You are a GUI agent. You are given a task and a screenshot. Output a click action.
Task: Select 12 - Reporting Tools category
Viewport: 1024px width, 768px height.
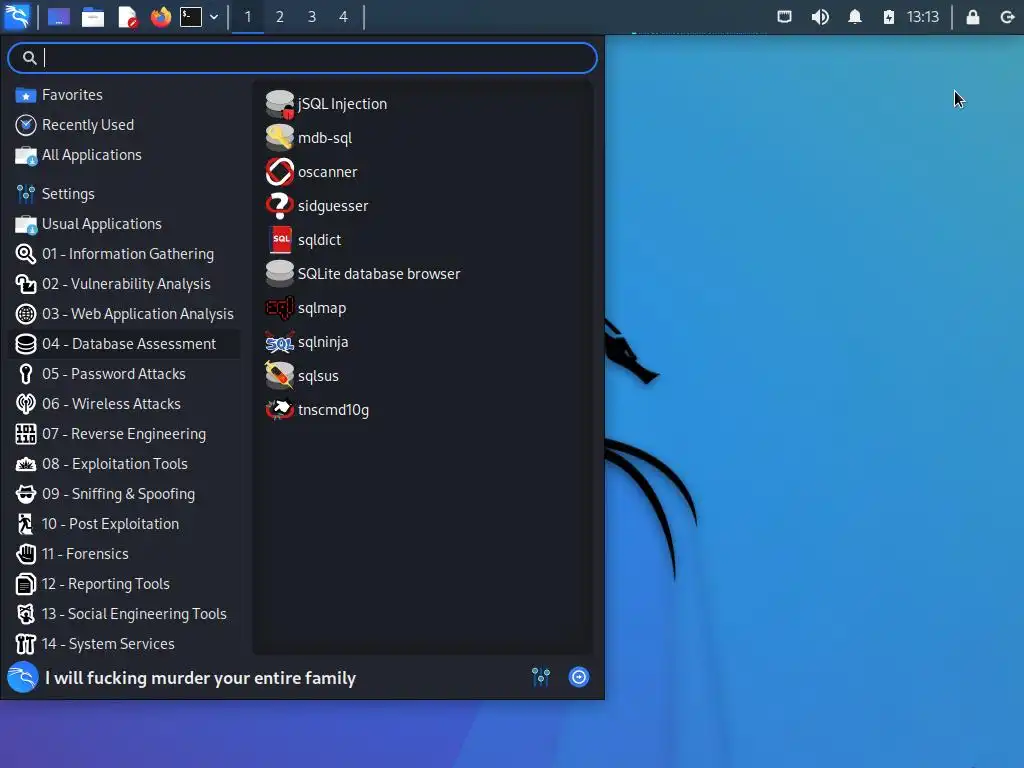click(125, 584)
